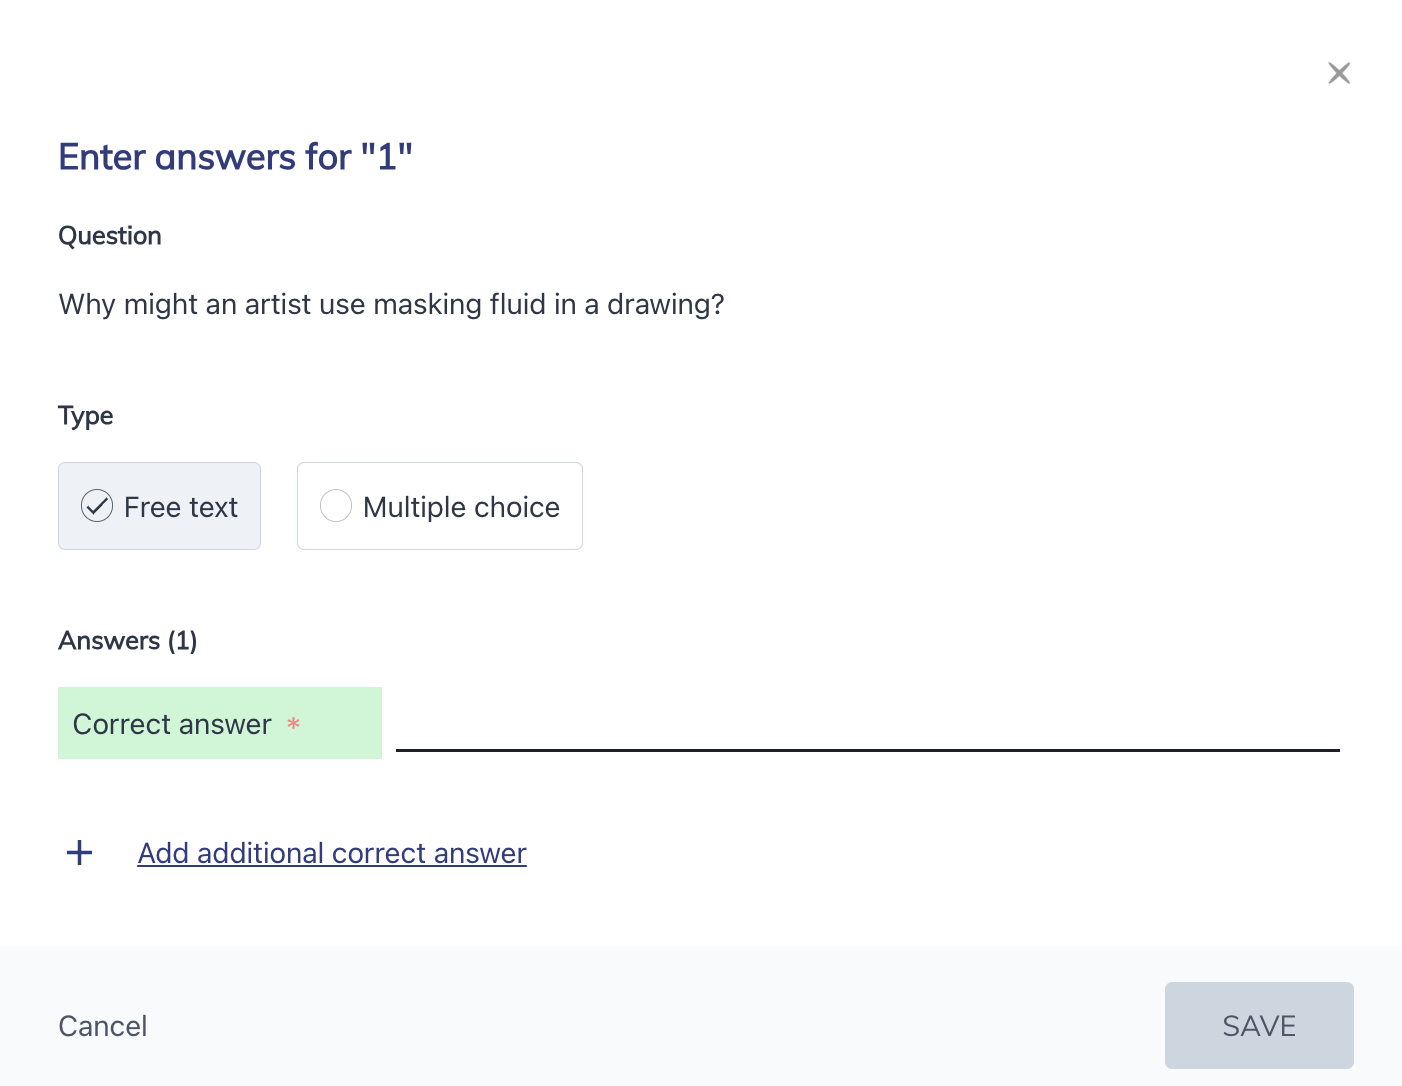Close the answers dialog with the X icon

(1339, 73)
